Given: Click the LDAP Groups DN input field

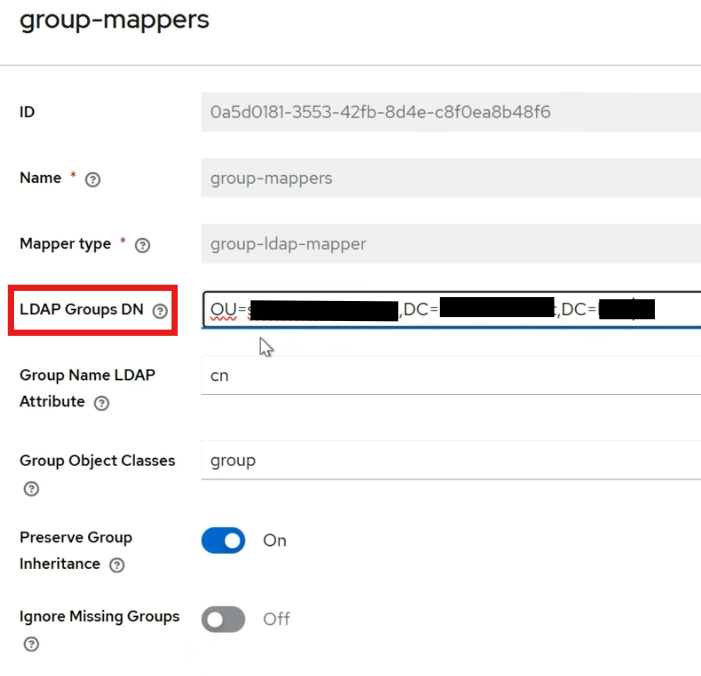Looking at the screenshot, I should [x=450, y=310].
